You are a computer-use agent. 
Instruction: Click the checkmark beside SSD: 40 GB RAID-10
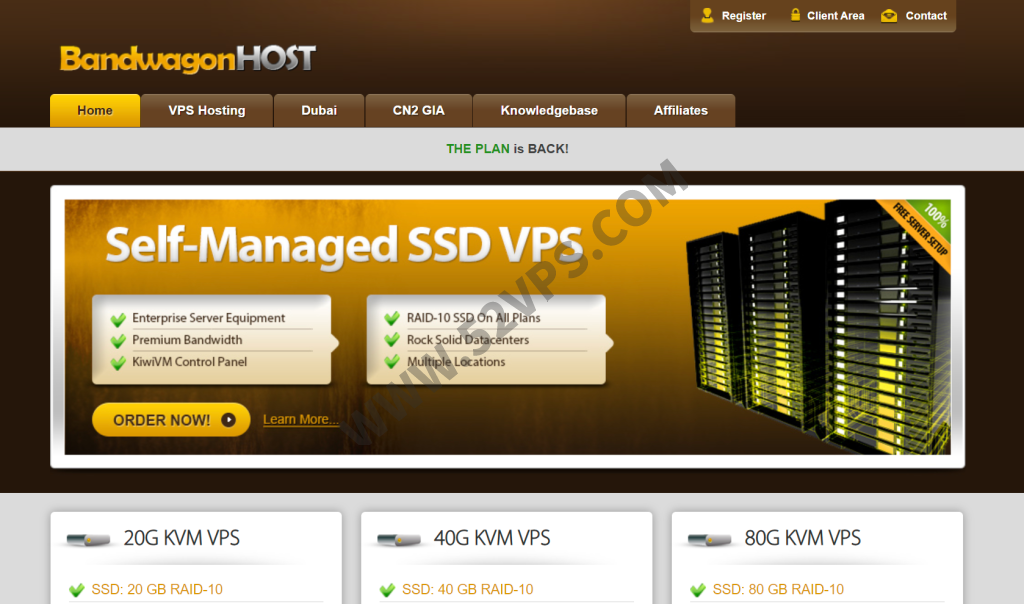[387, 590]
